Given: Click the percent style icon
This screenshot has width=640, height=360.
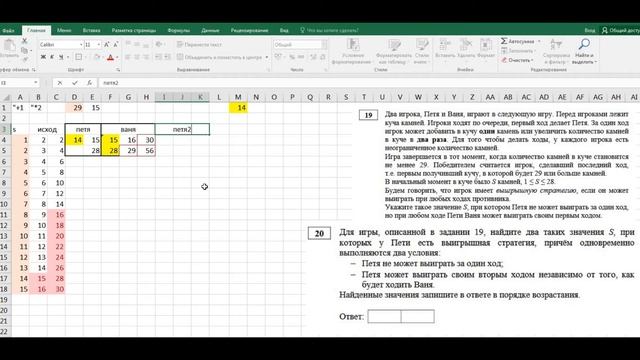Looking at the screenshot, I should tap(292, 57).
